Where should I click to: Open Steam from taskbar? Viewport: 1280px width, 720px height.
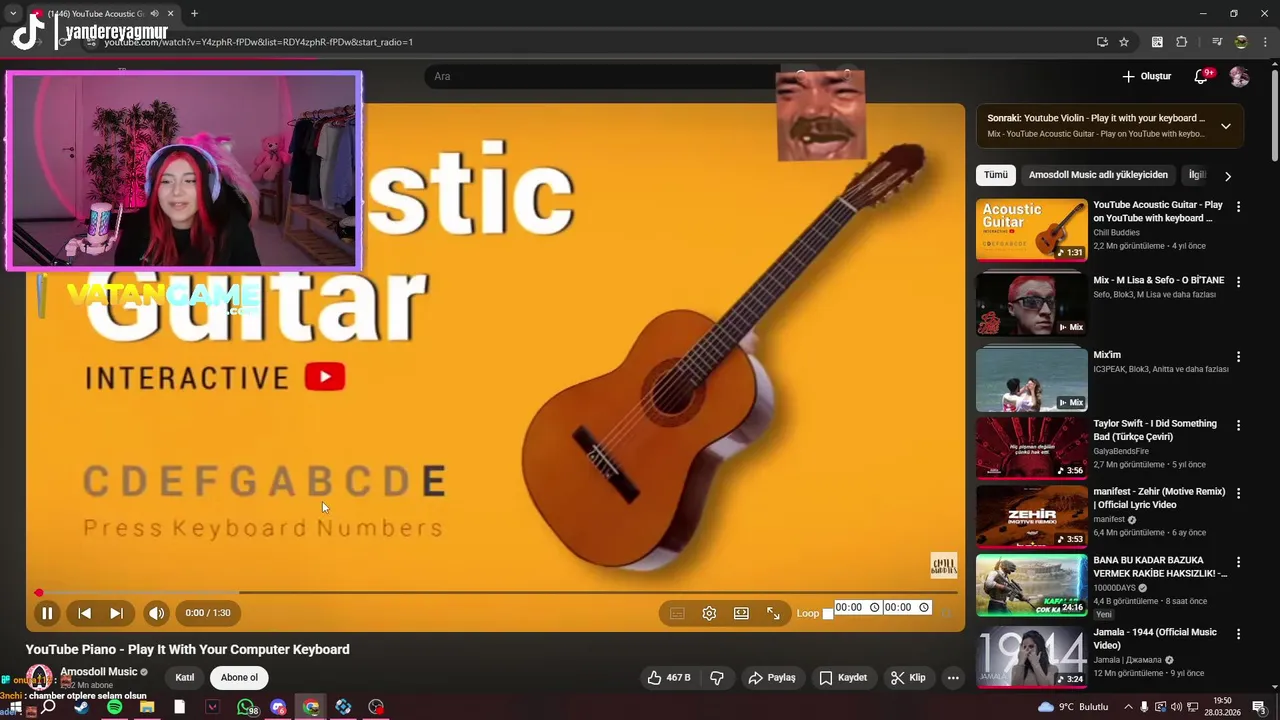(81, 707)
